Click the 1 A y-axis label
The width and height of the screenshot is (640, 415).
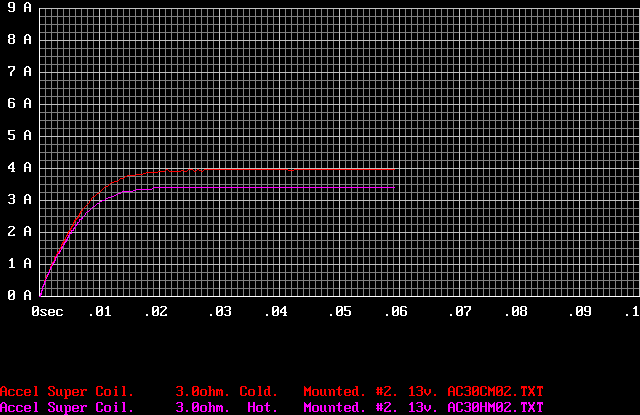click(x=19, y=264)
